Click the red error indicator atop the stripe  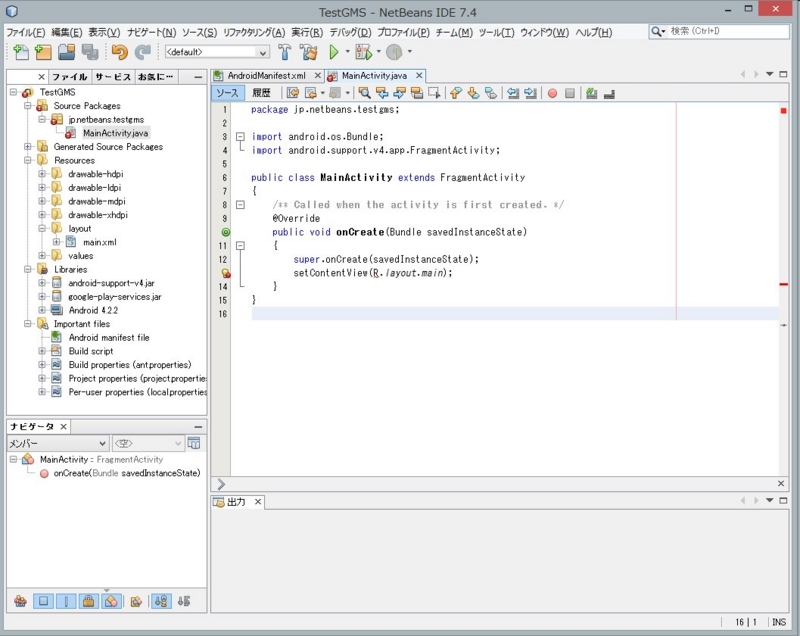[784, 111]
